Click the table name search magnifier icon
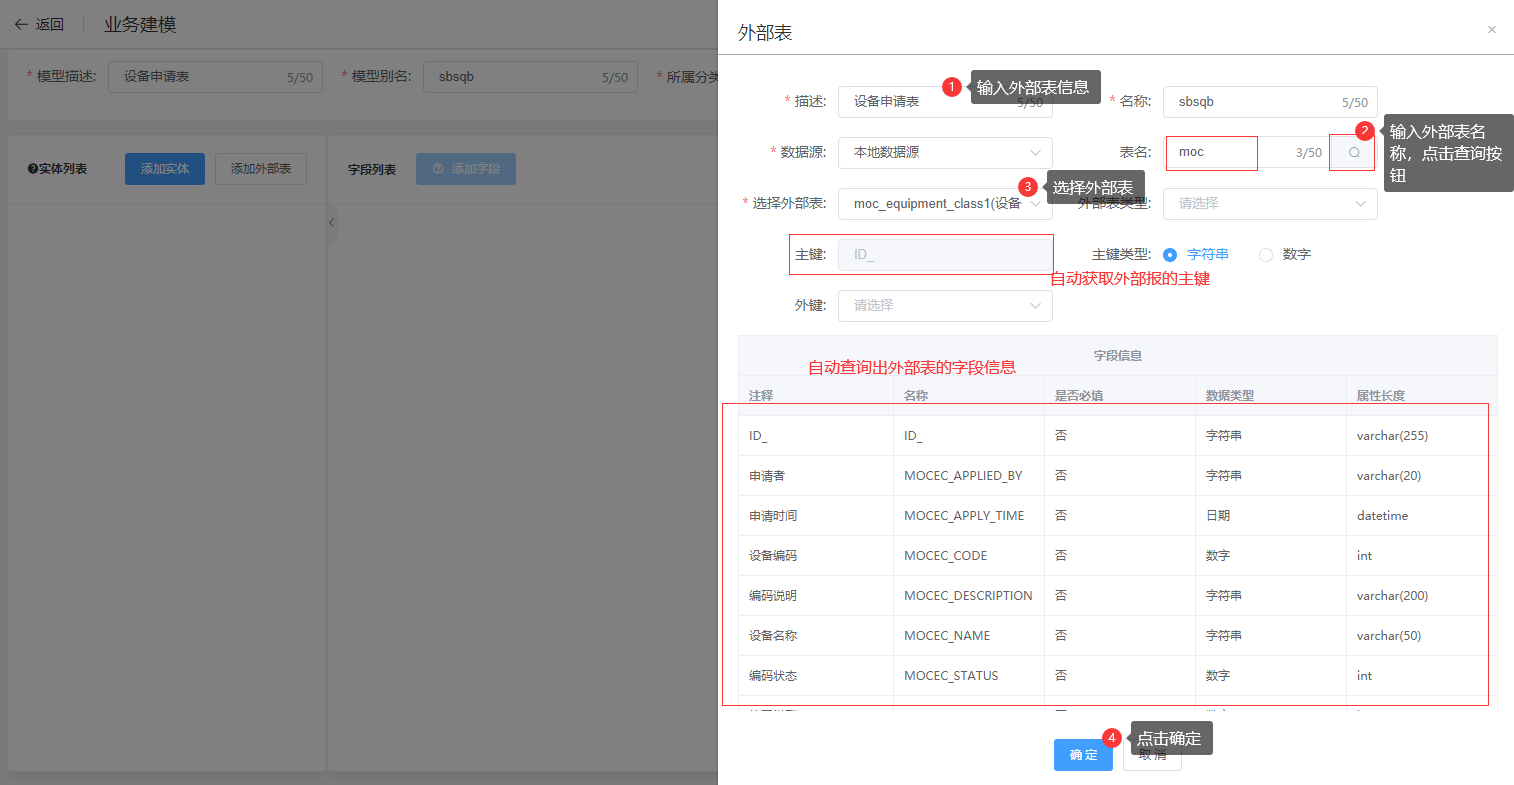Image resolution: width=1514 pixels, height=785 pixels. click(x=1353, y=153)
